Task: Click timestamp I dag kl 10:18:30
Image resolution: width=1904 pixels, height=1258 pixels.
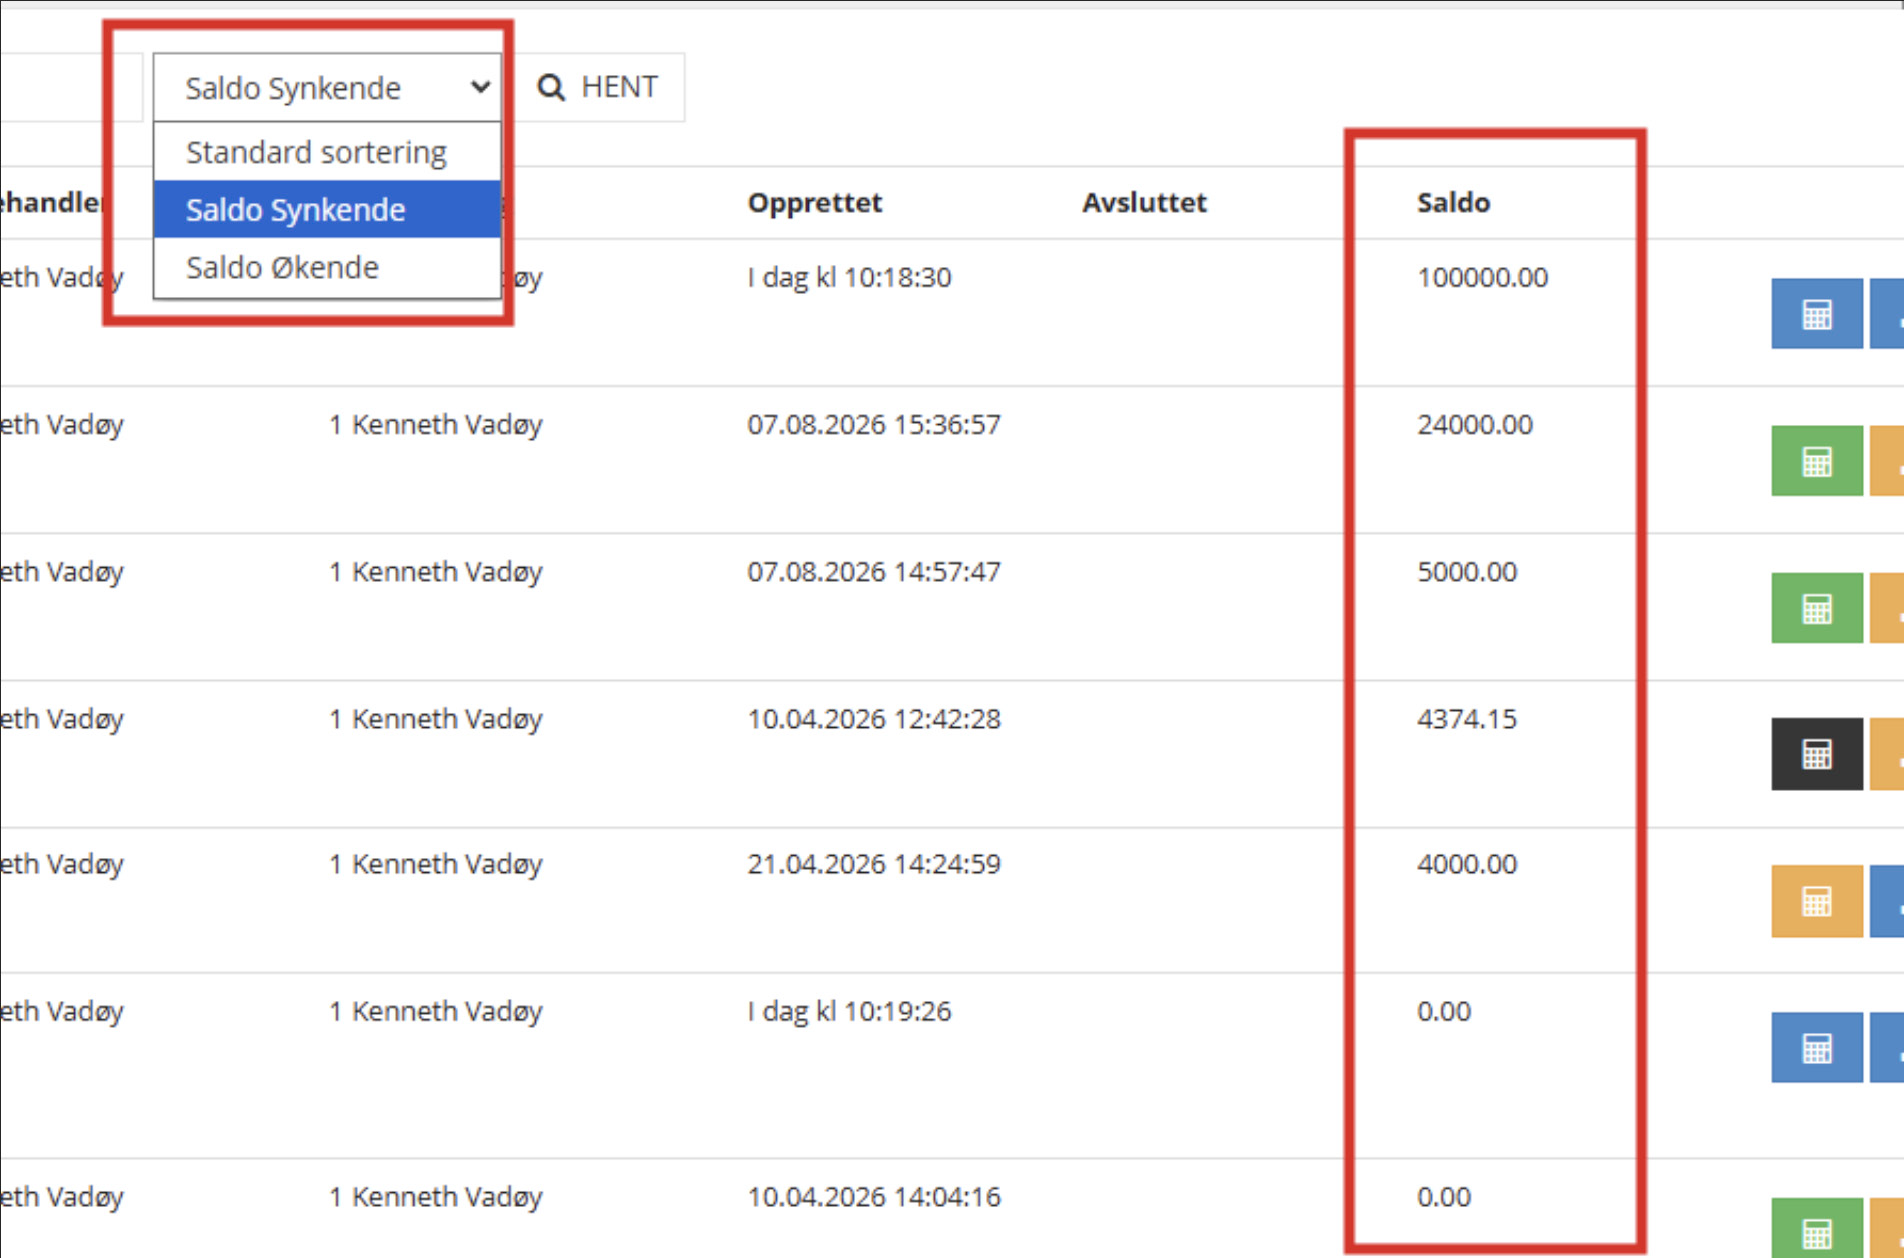Action: [x=849, y=278]
